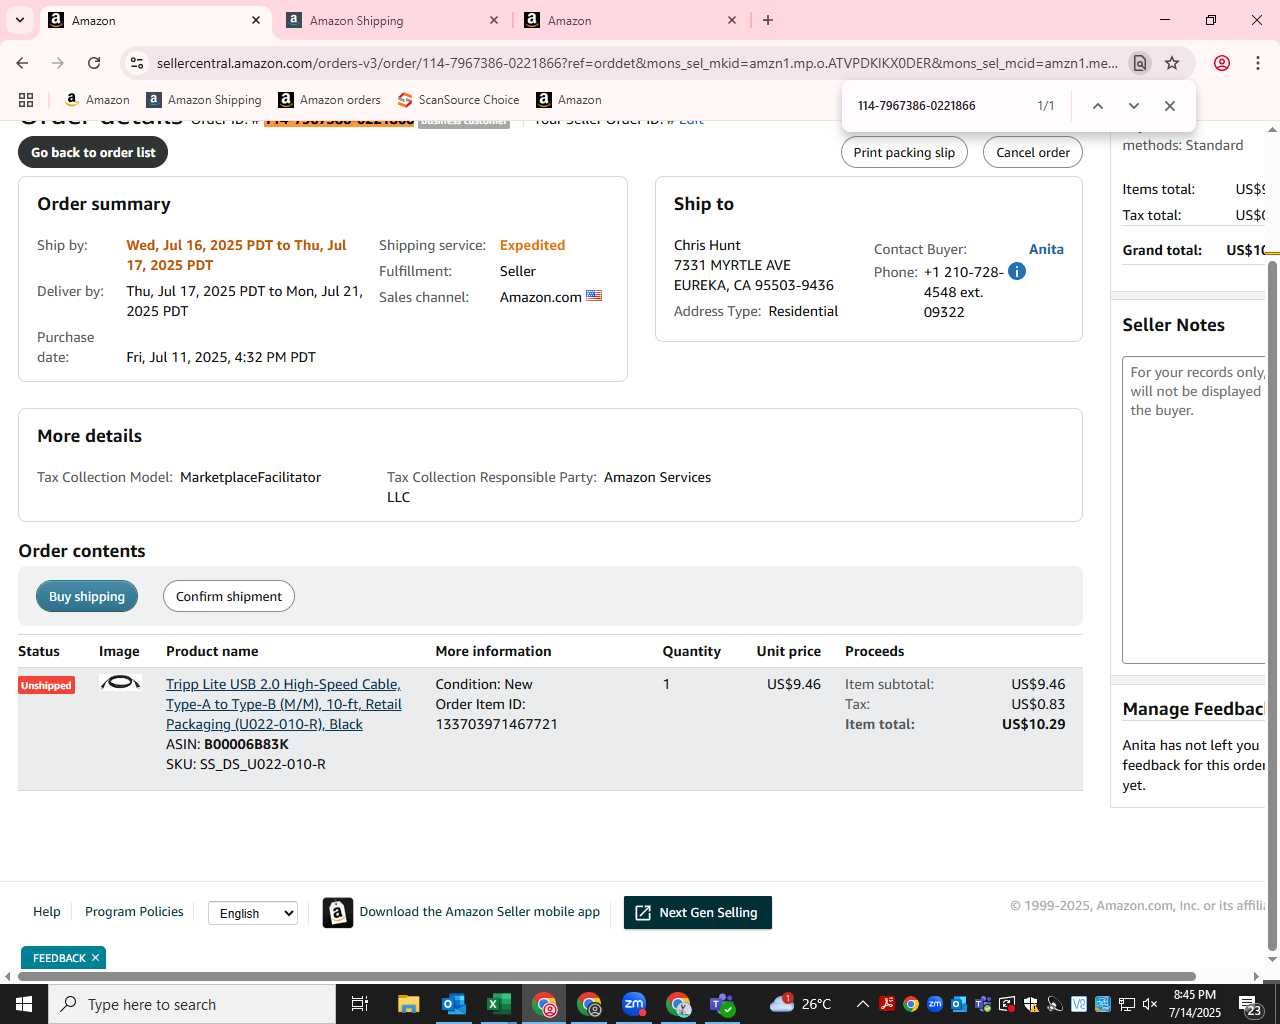Open a new browser tab
The width and height of the screenshot is (1280, 1024).
click(x=768, y=20)
